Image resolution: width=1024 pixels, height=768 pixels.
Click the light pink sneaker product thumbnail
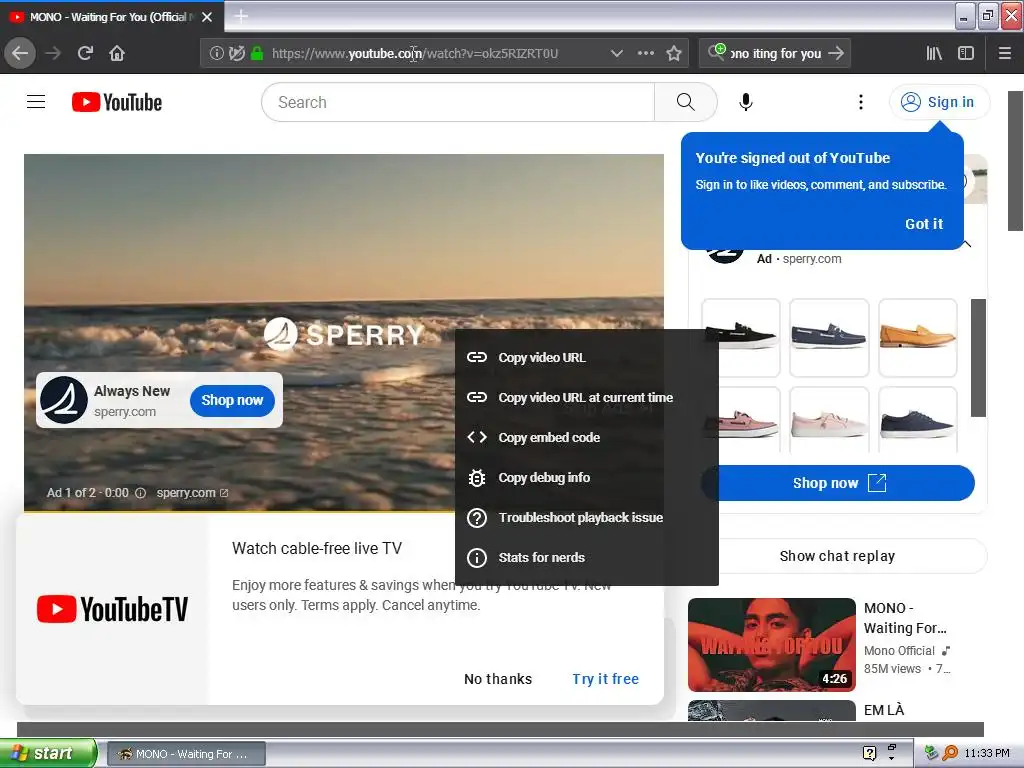[x=829, y=421]
